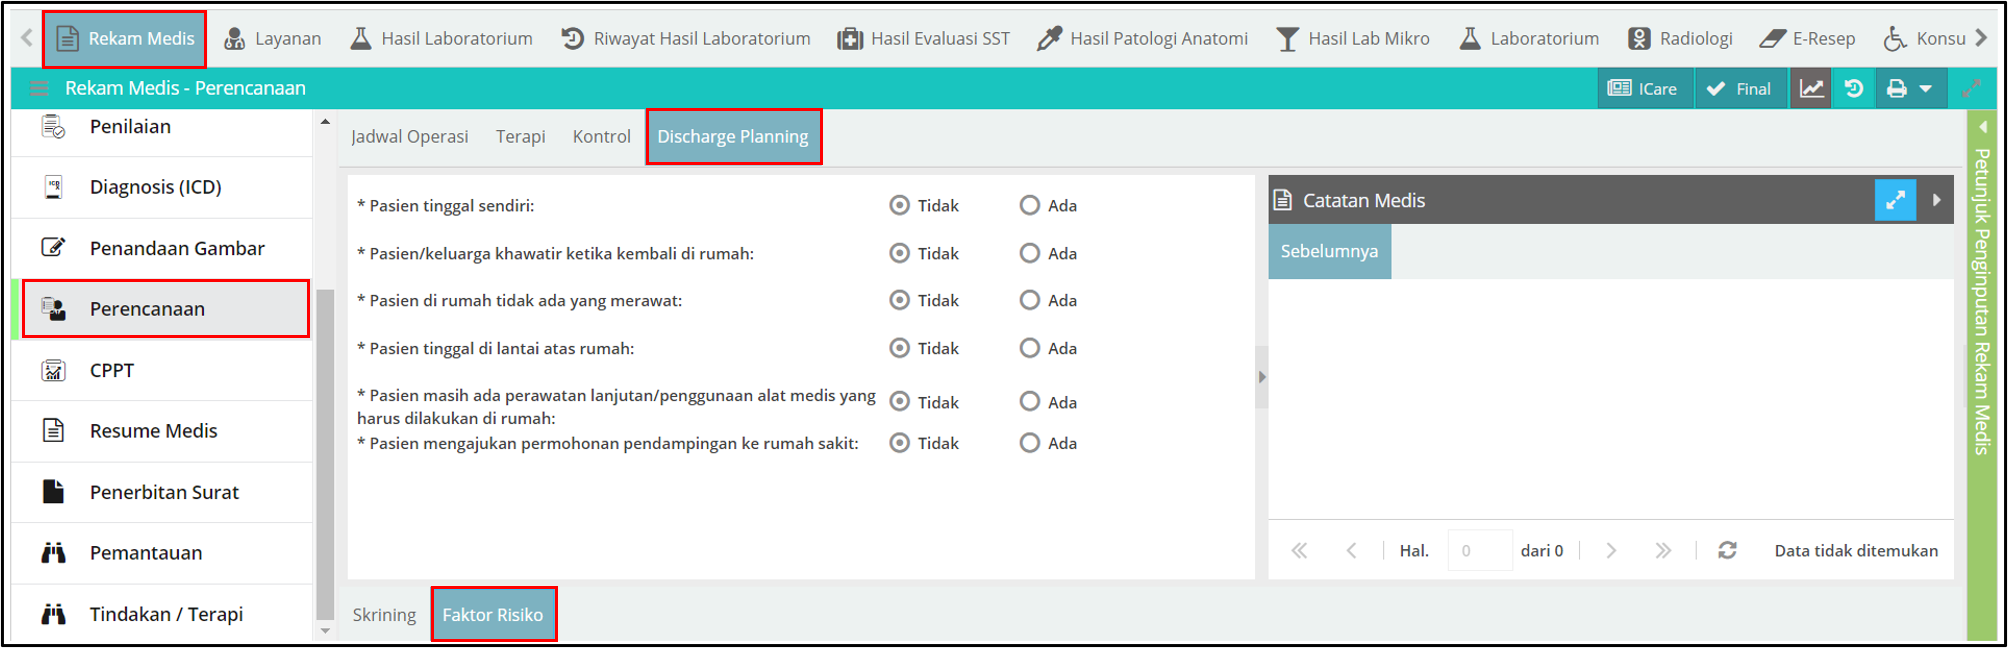Switch to Skrining bottom tab
The image size is (2008, 648).
pos(384,615)
